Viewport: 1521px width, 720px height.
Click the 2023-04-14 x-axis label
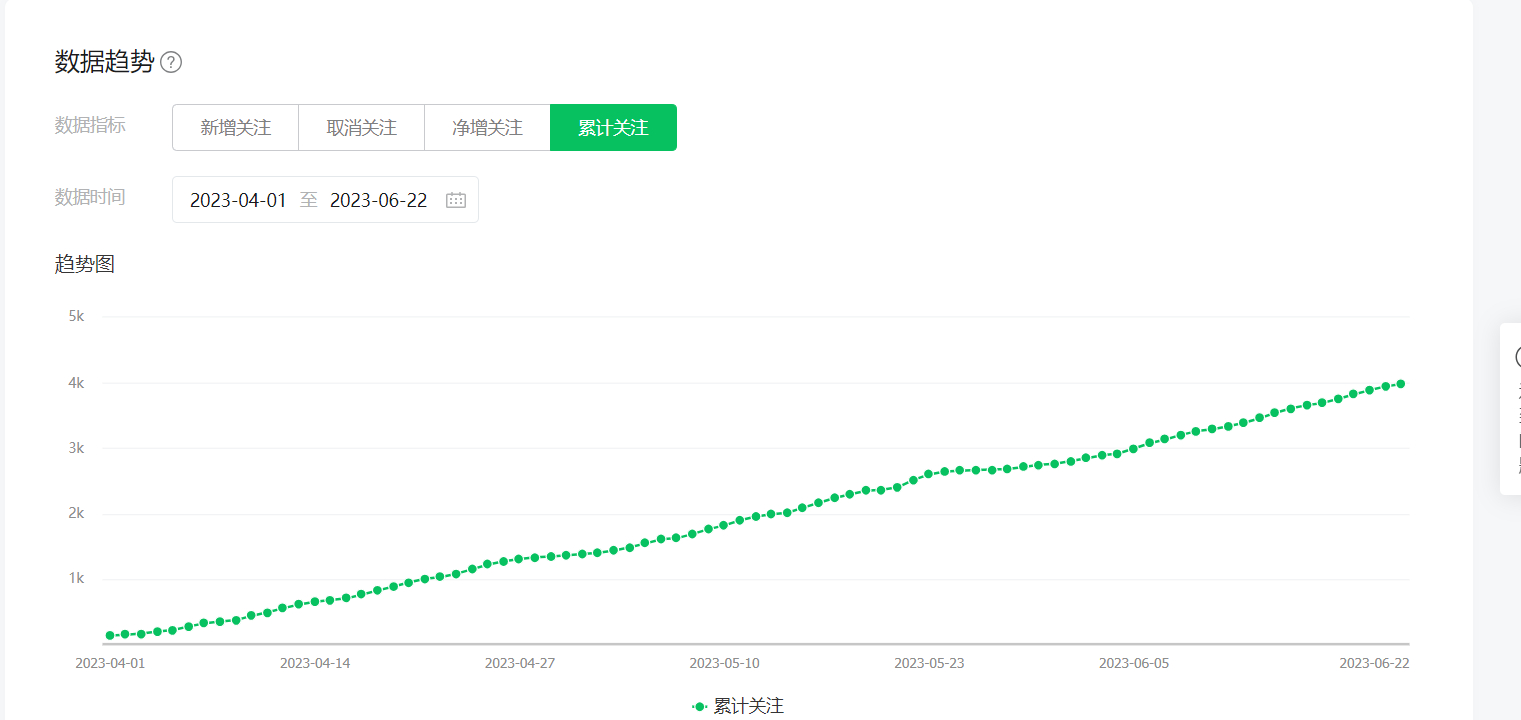315,663
